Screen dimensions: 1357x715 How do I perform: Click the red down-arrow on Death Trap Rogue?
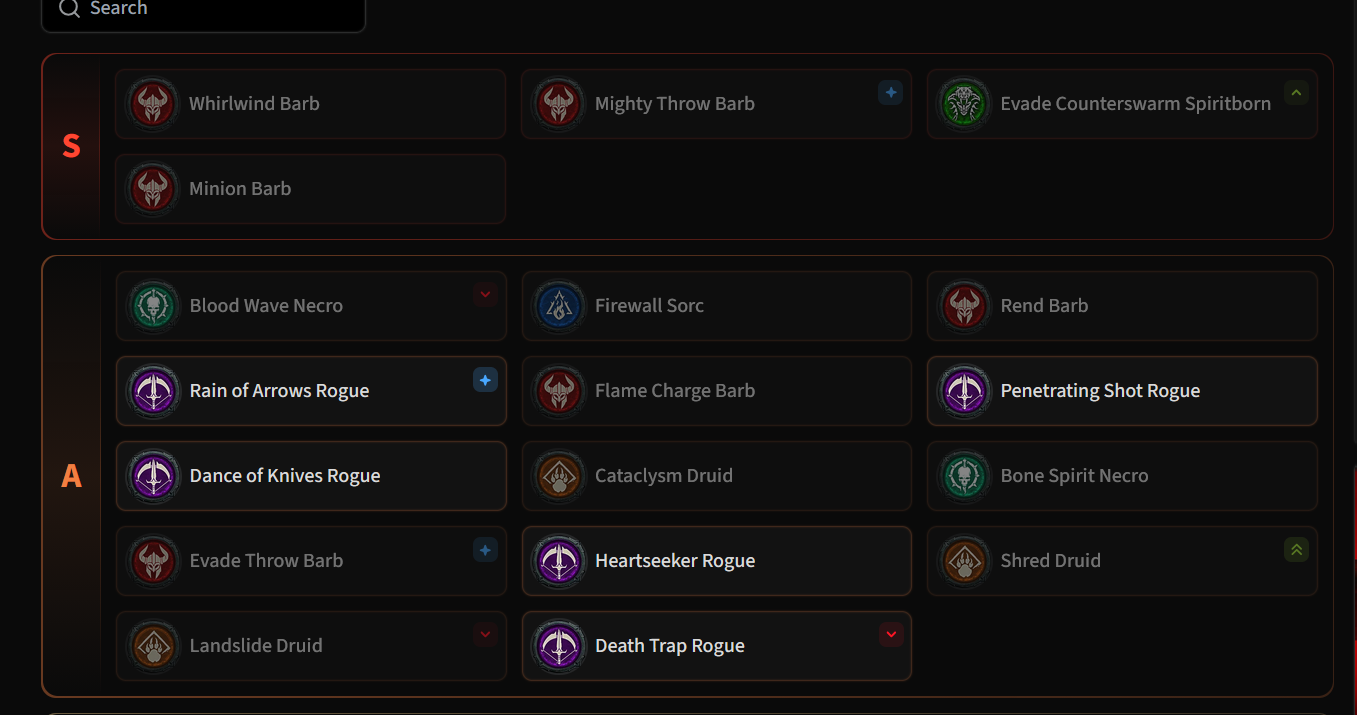tap(891, 634)
